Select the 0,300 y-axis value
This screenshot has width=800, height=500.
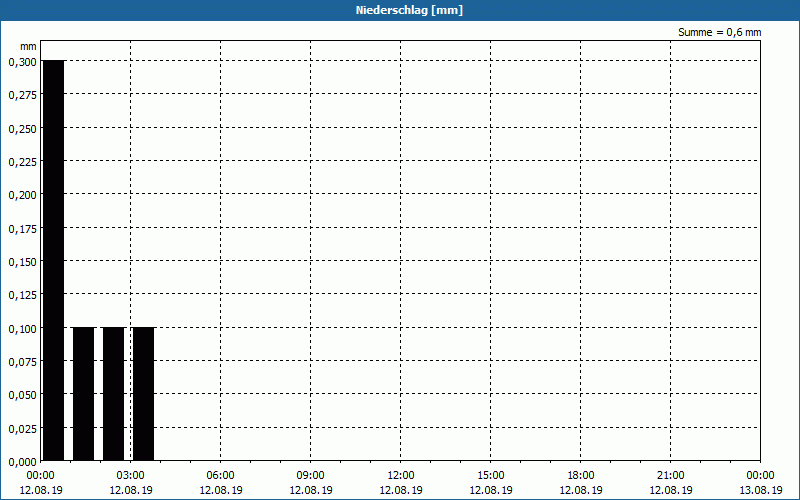(21, 62)
